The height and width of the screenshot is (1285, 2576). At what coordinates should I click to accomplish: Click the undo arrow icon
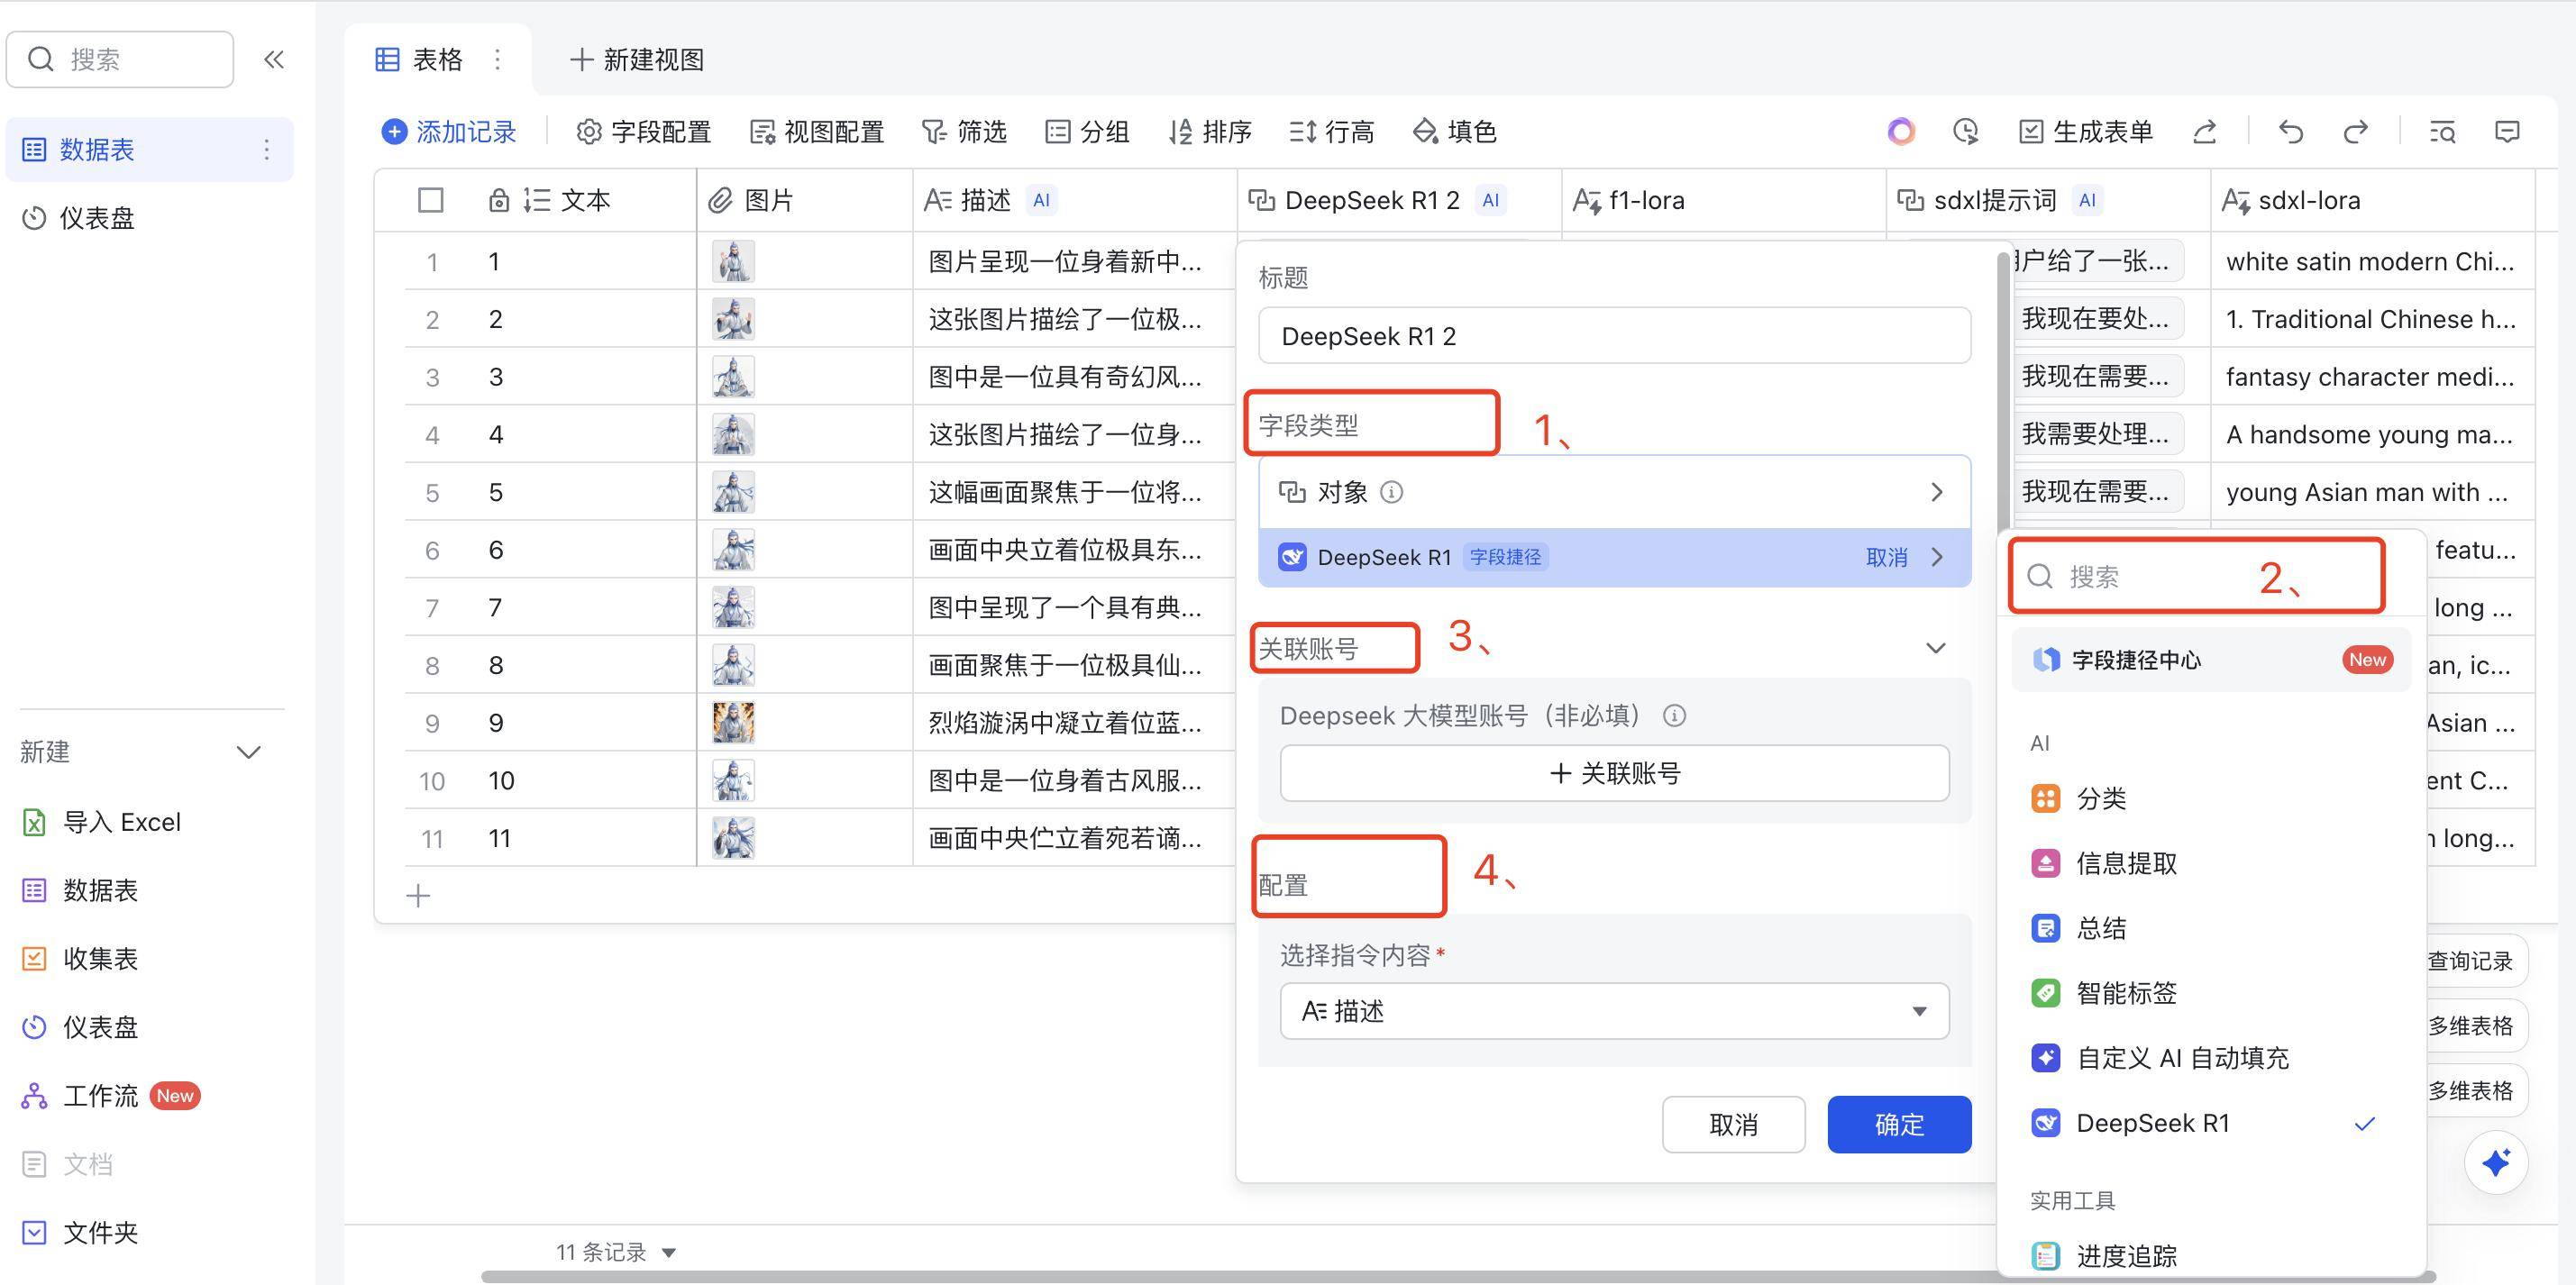(x=2291, y=131)
